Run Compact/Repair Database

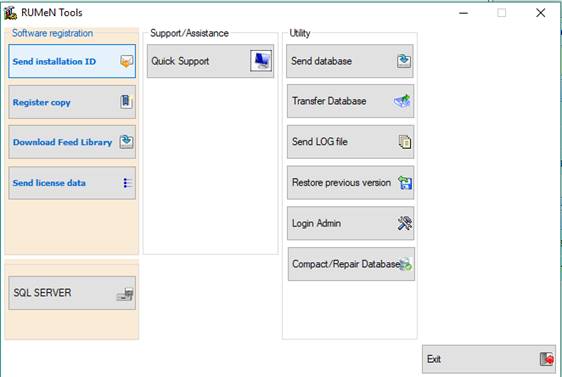coord(351,264)
